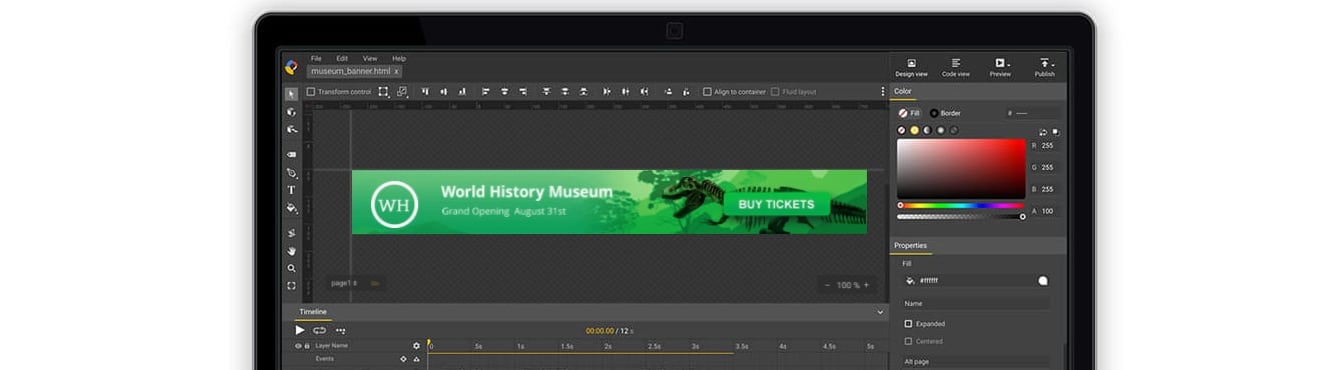
Task: Select the Pen drawing tool
Action: (x=291, y=173)
